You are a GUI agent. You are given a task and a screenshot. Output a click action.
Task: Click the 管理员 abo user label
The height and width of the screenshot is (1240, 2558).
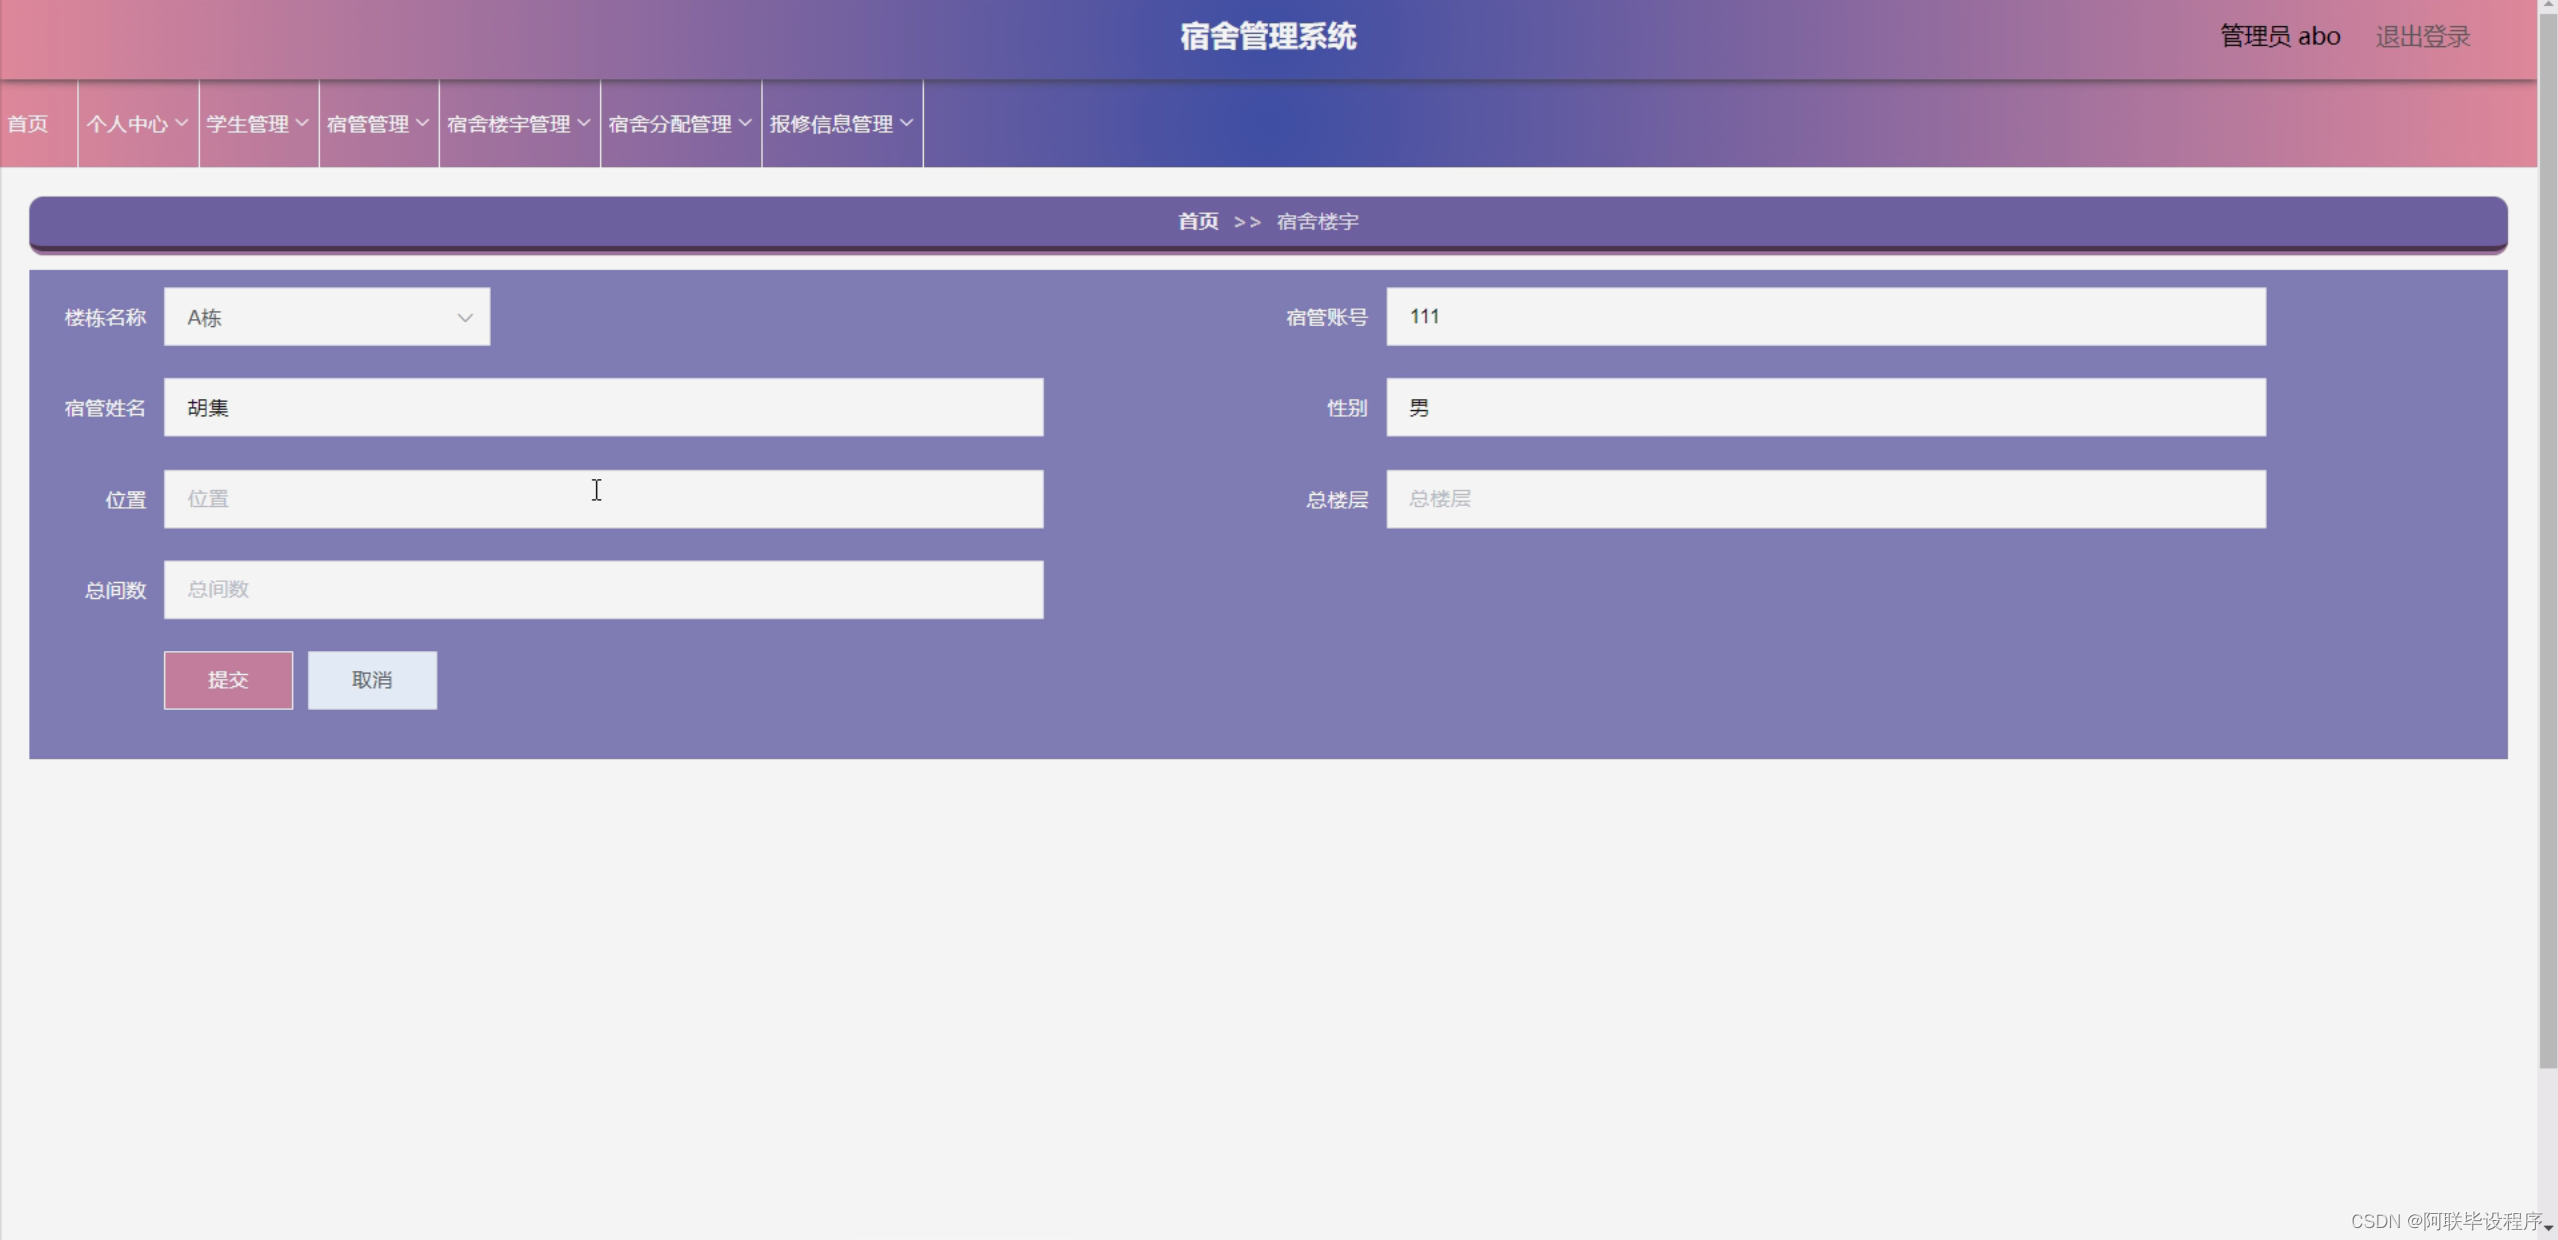click(2279, 37)
